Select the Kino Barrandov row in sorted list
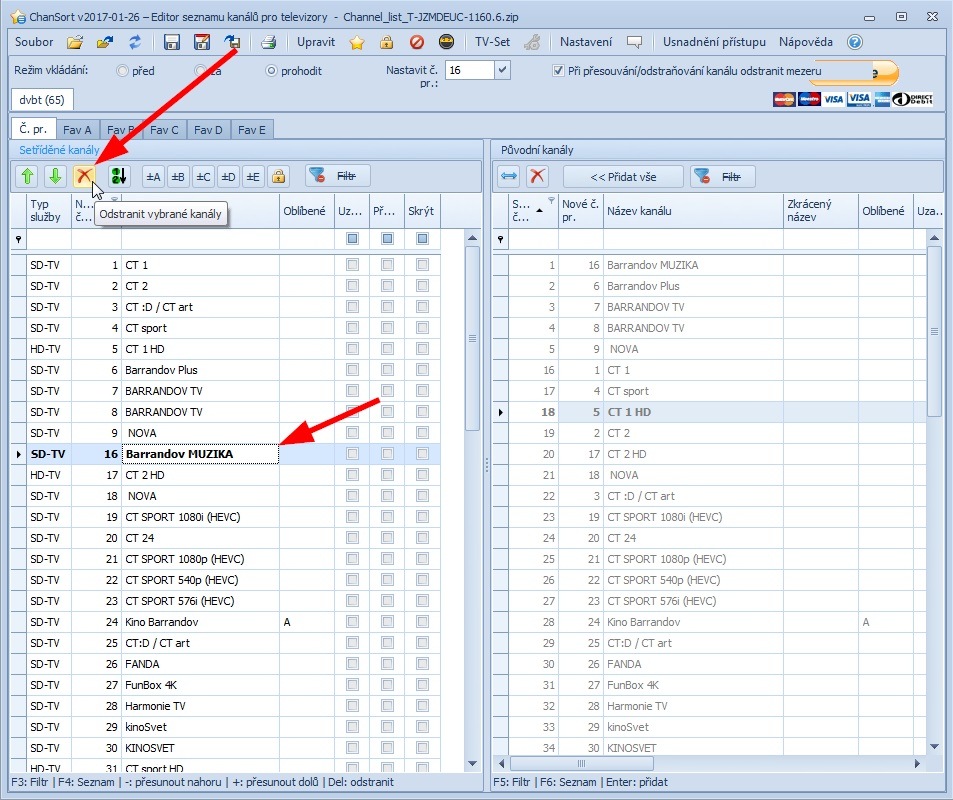 click(225, 622)
